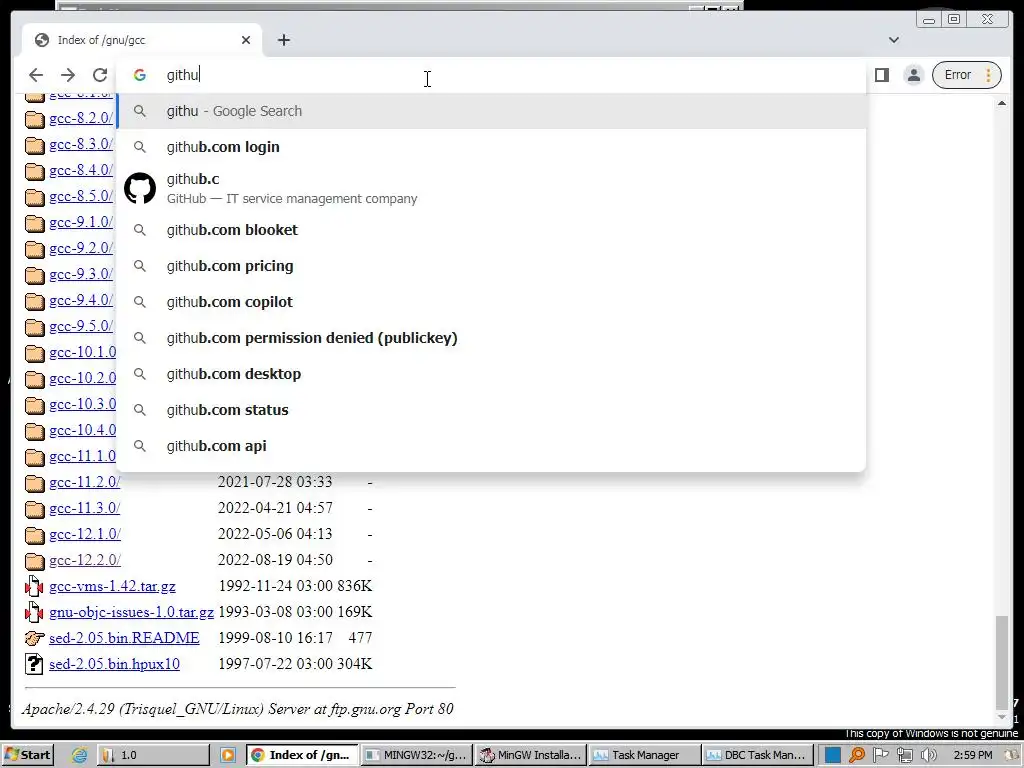Switch to DBC Task Manager taskbar button
The width and height of the screenshot is (1024, 768).
[x=758, y=755]
